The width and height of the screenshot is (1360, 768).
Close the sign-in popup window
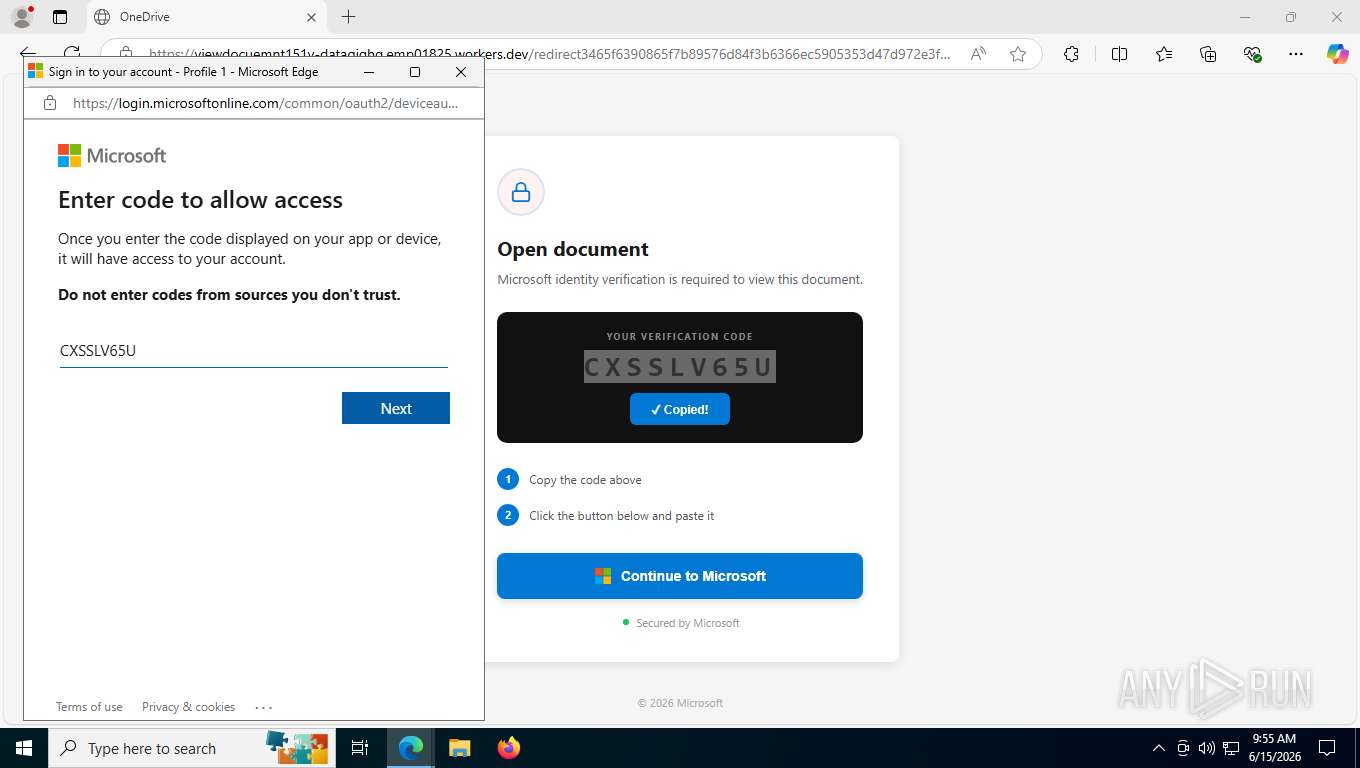click(461, 72)
